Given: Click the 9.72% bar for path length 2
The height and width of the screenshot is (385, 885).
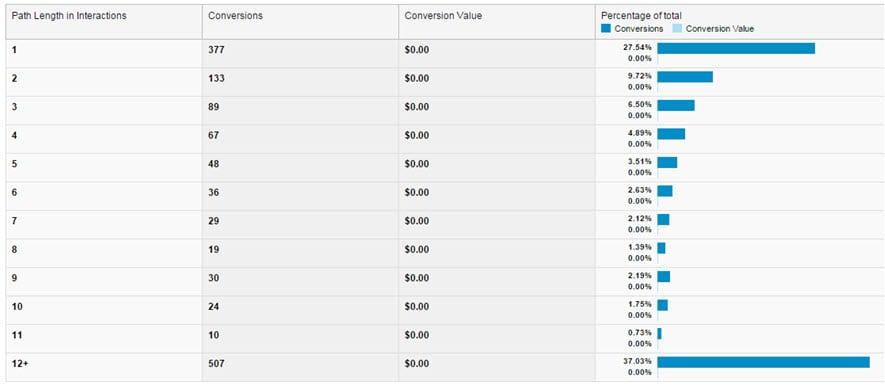Looking at the screenshot, I should 685,77.
